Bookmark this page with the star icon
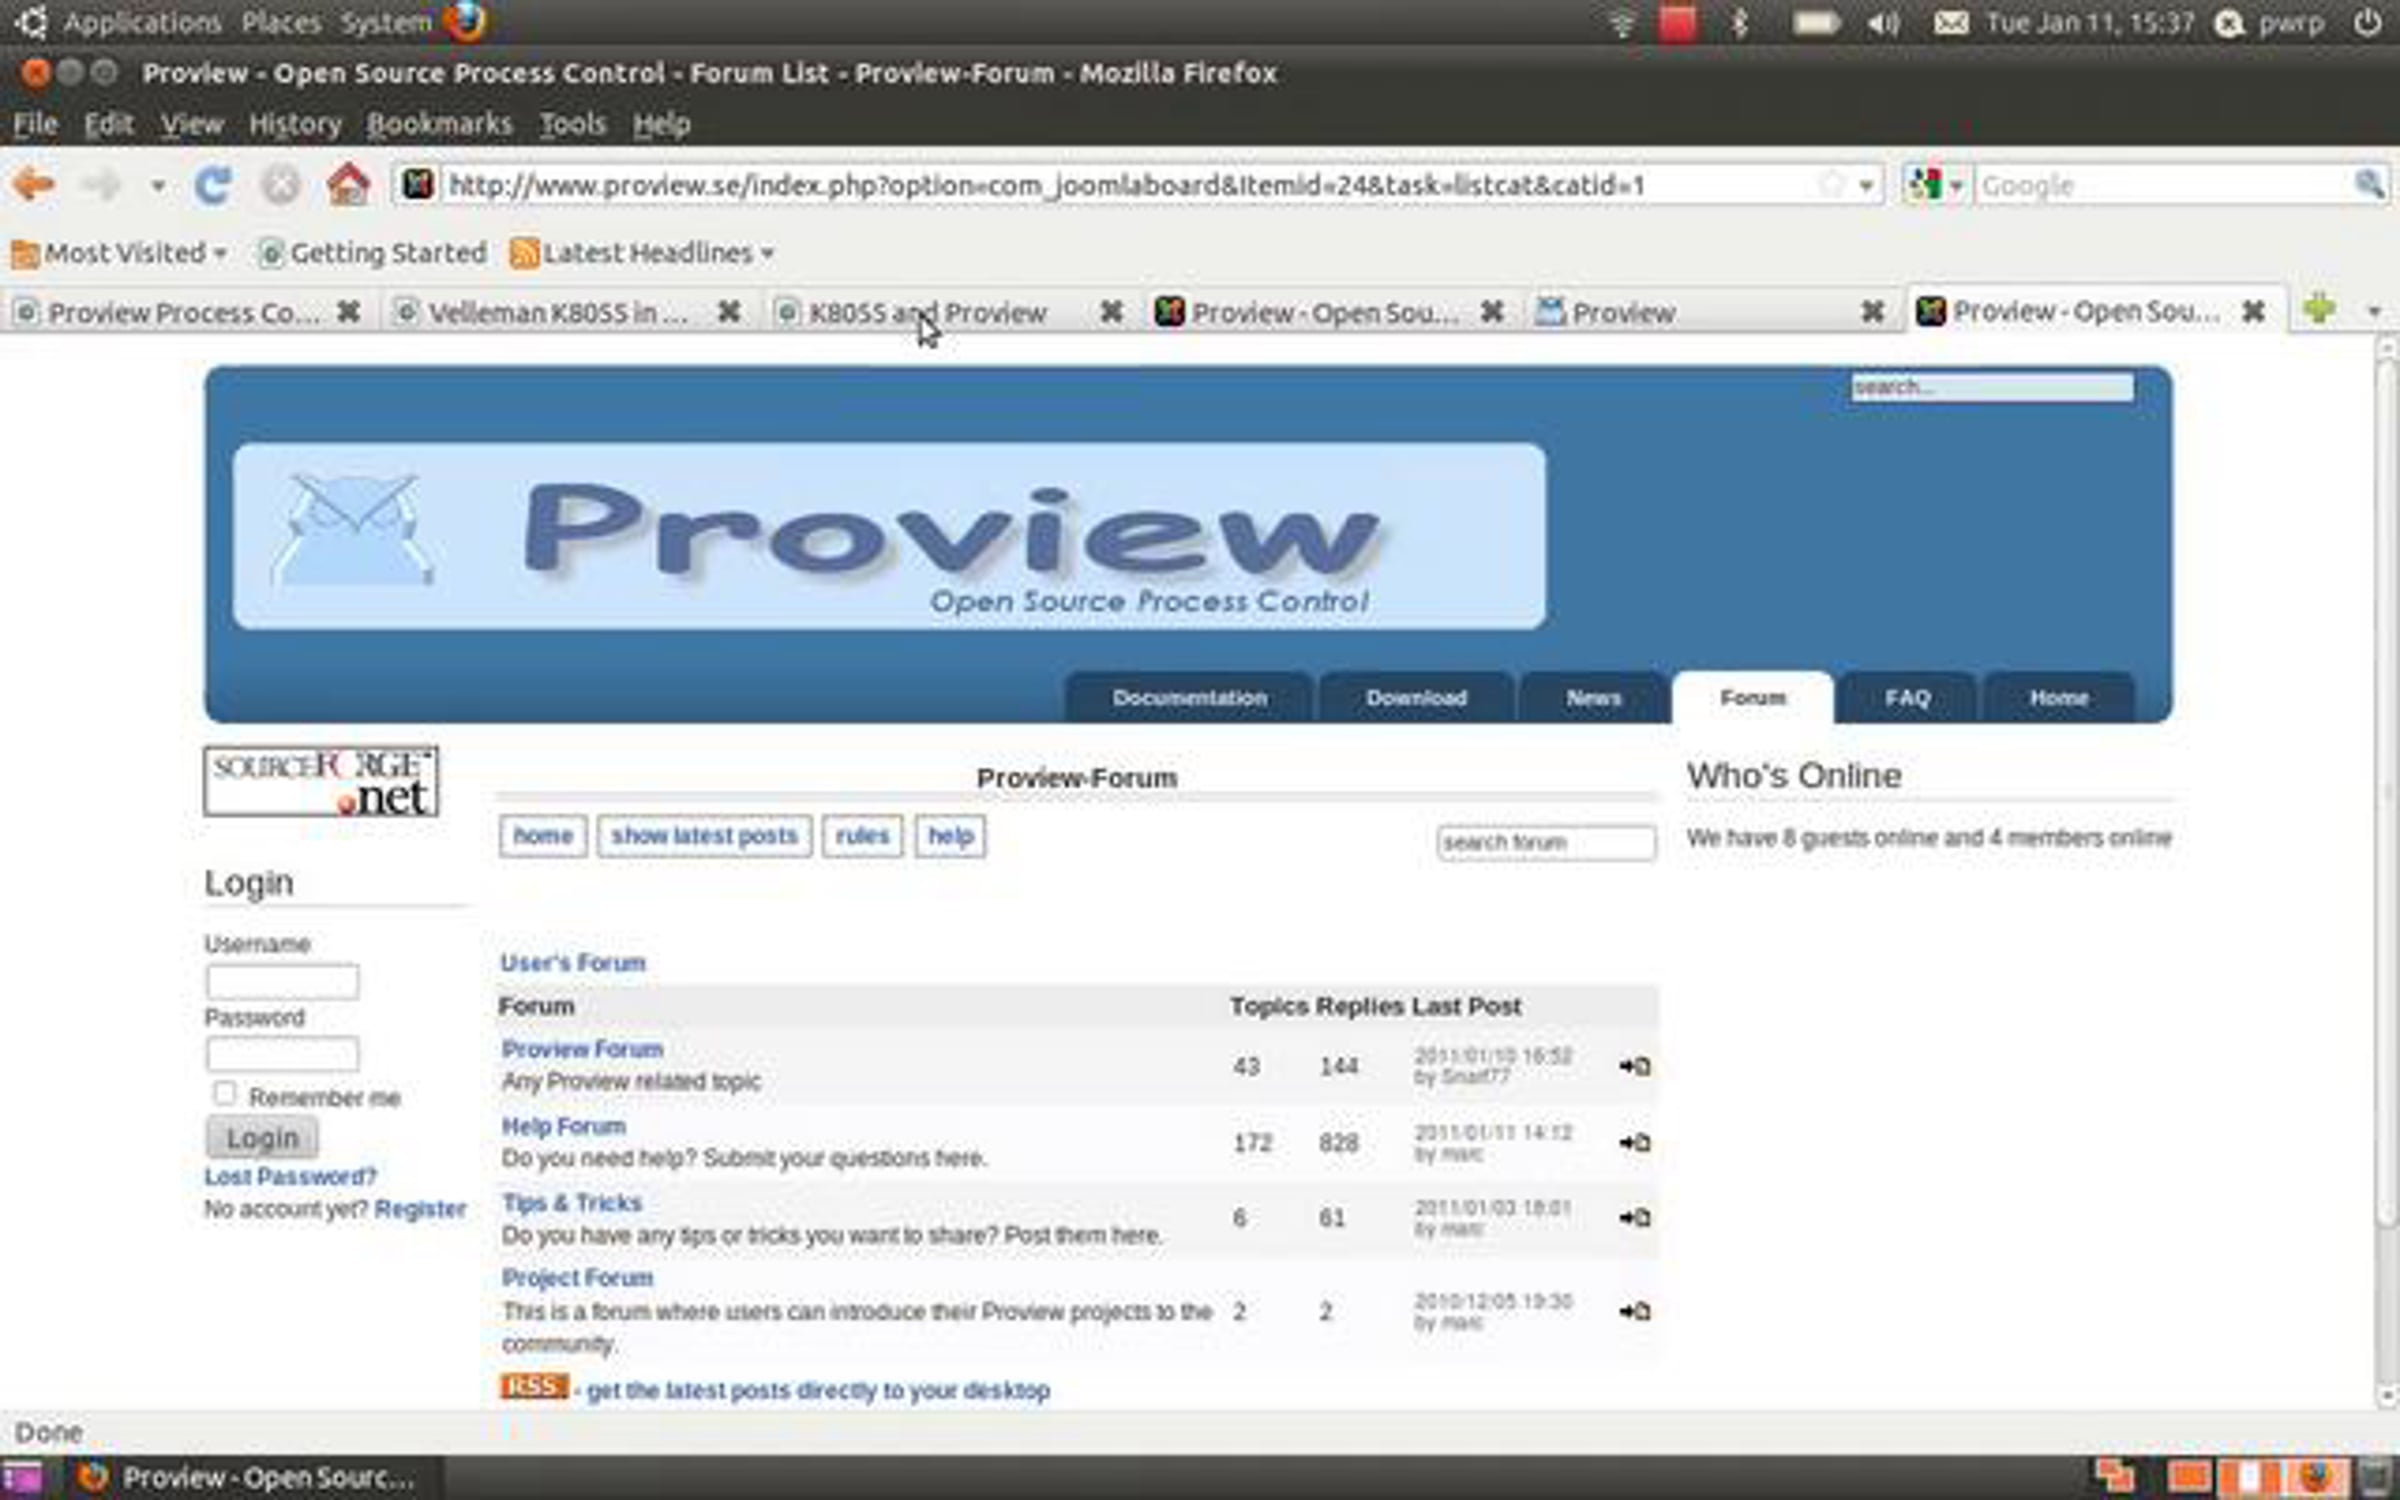This screenshot has height=1500, width=2400. tap(1831, 184)
